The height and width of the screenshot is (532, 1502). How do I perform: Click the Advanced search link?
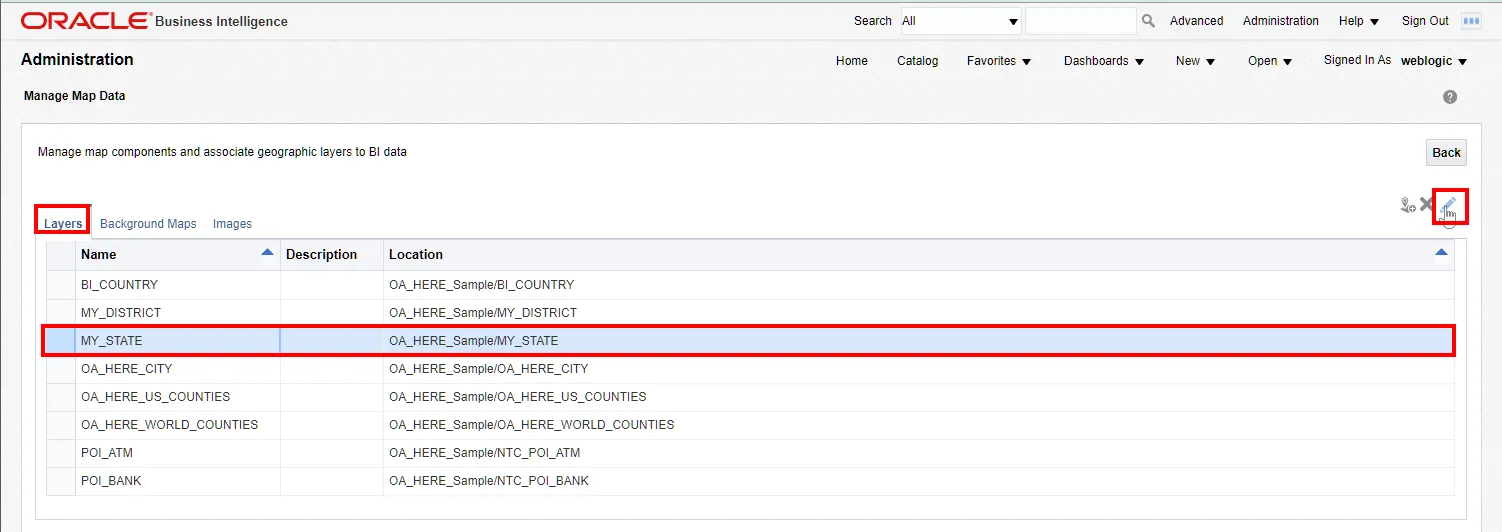pyautogui.click(x=1197, y=21)
